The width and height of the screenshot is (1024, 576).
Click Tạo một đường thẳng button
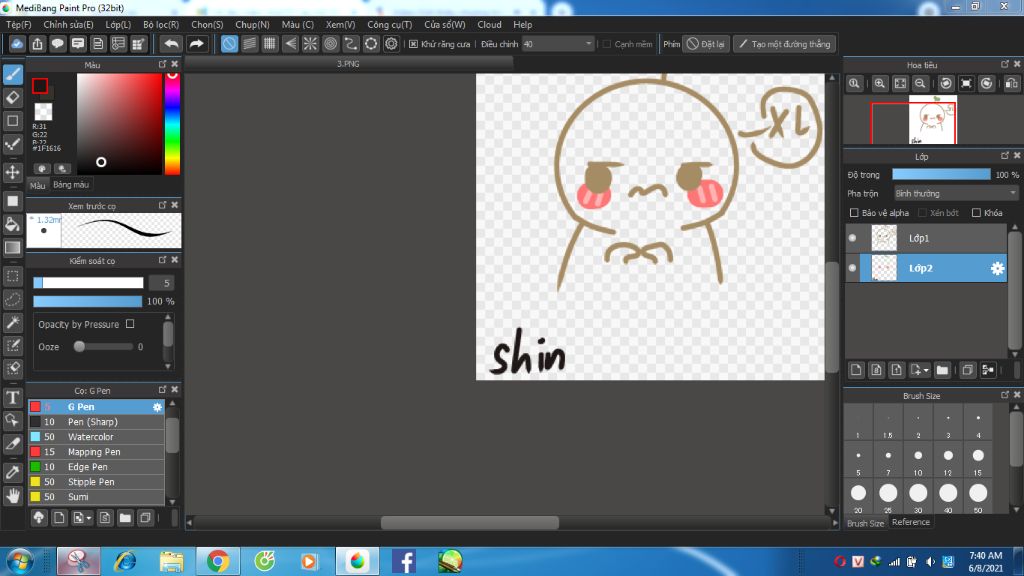(x=784, y=44)
